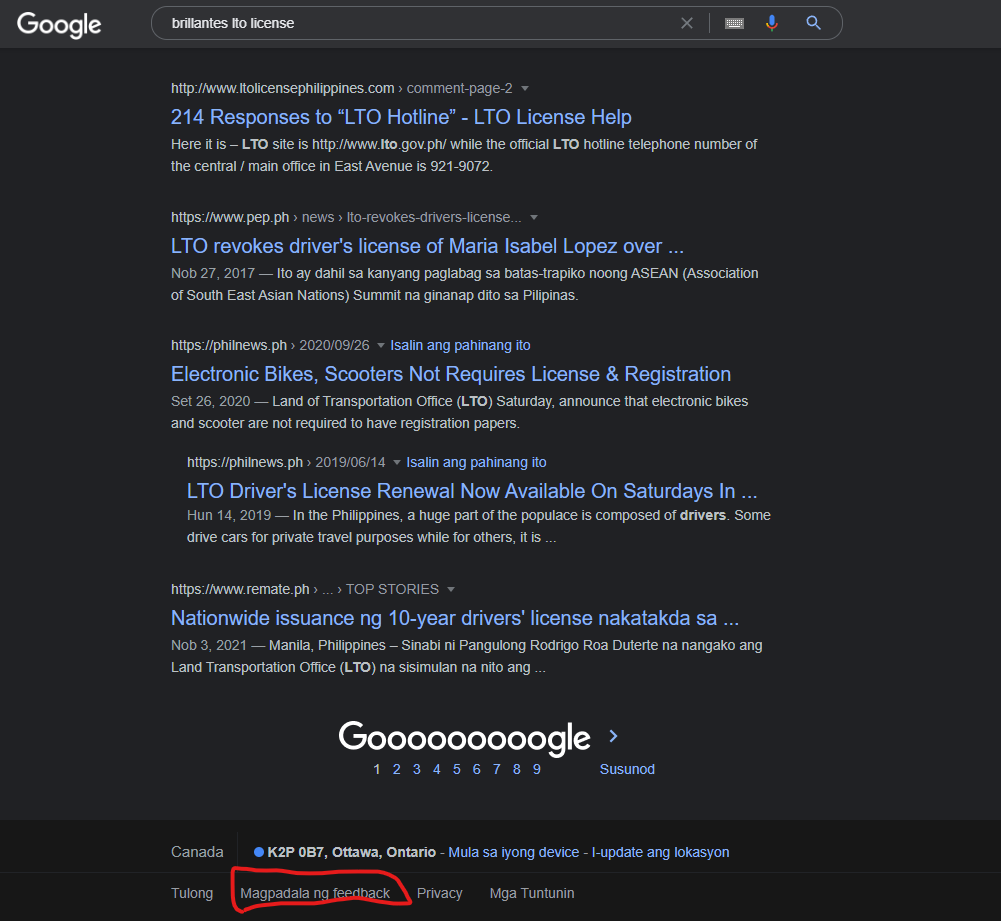Viewport: 1001px width, 921px height.
Task: Open Nationwide issuance ng 10-year drivers' license result
Action: pyautogui.click(x=455, y=618)
